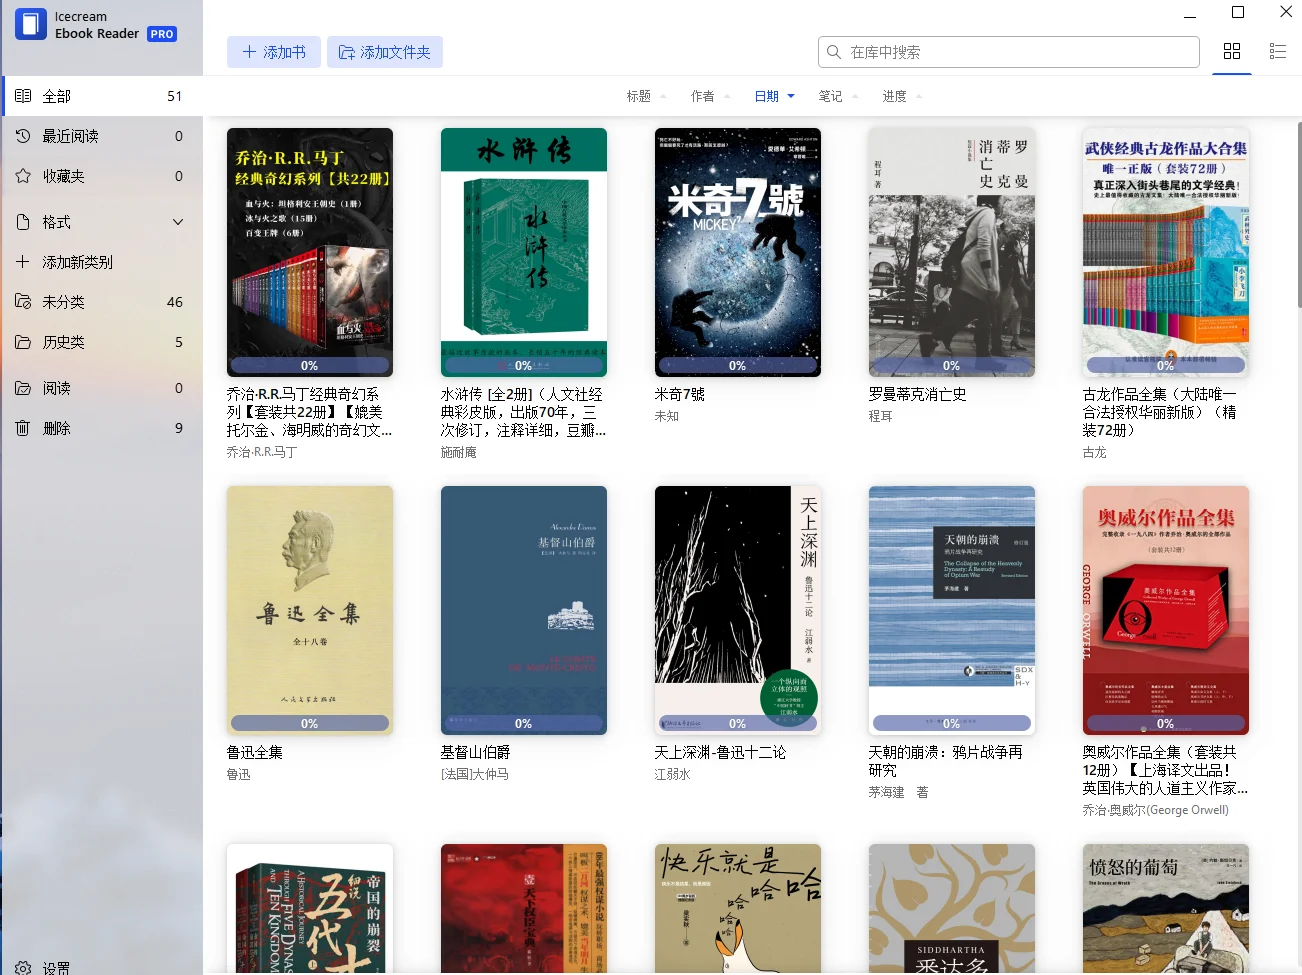This screenshot has width=1302, height=975.
Task: Click progress bar on 水浒传 cover
Action: pyautogui.click(x=524, y=365)
